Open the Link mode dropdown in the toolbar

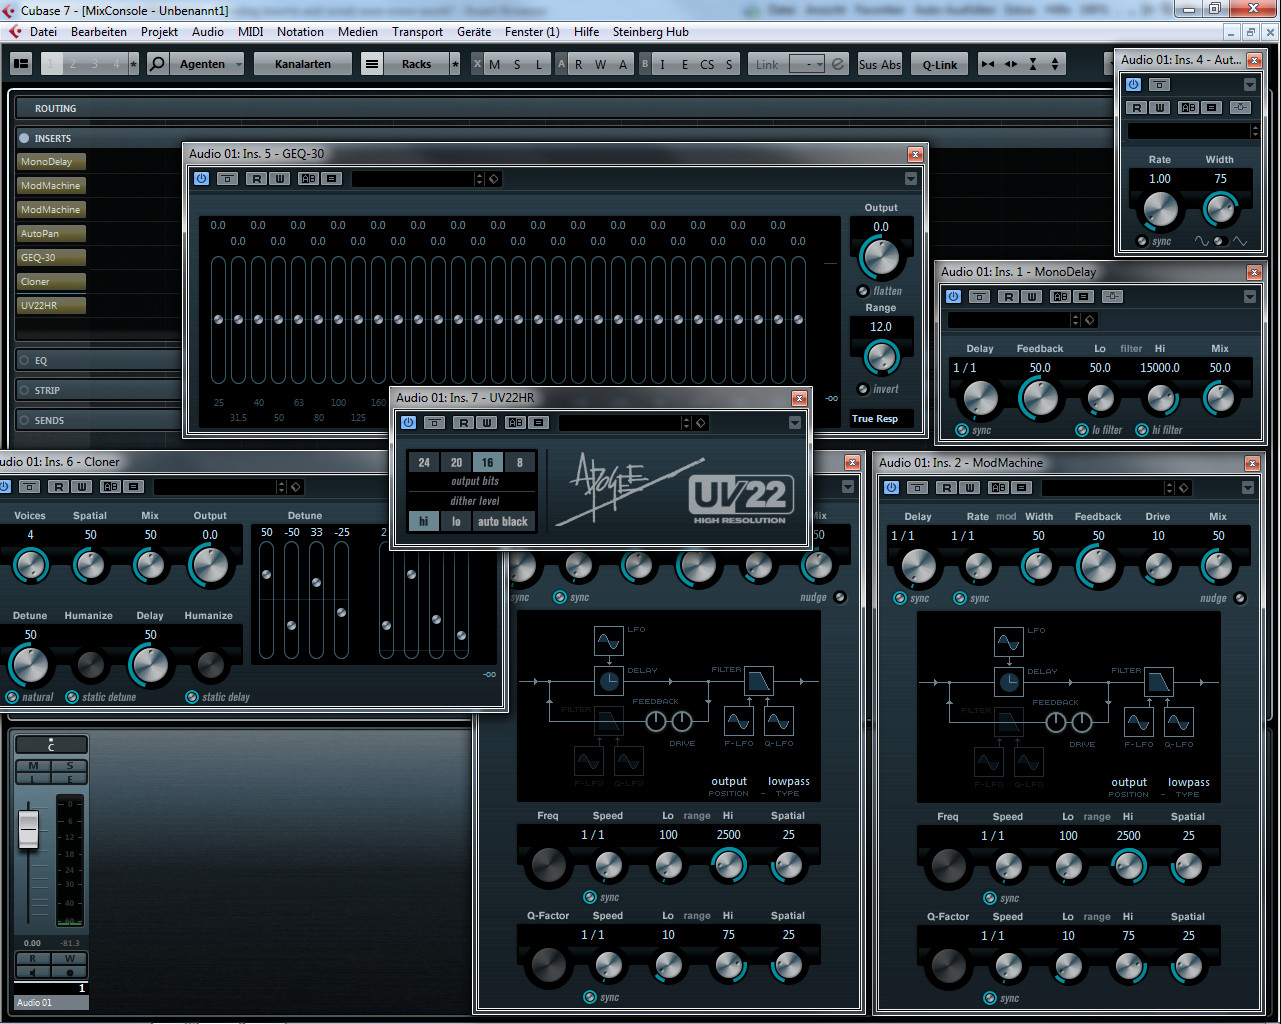[x=806, y=64]
